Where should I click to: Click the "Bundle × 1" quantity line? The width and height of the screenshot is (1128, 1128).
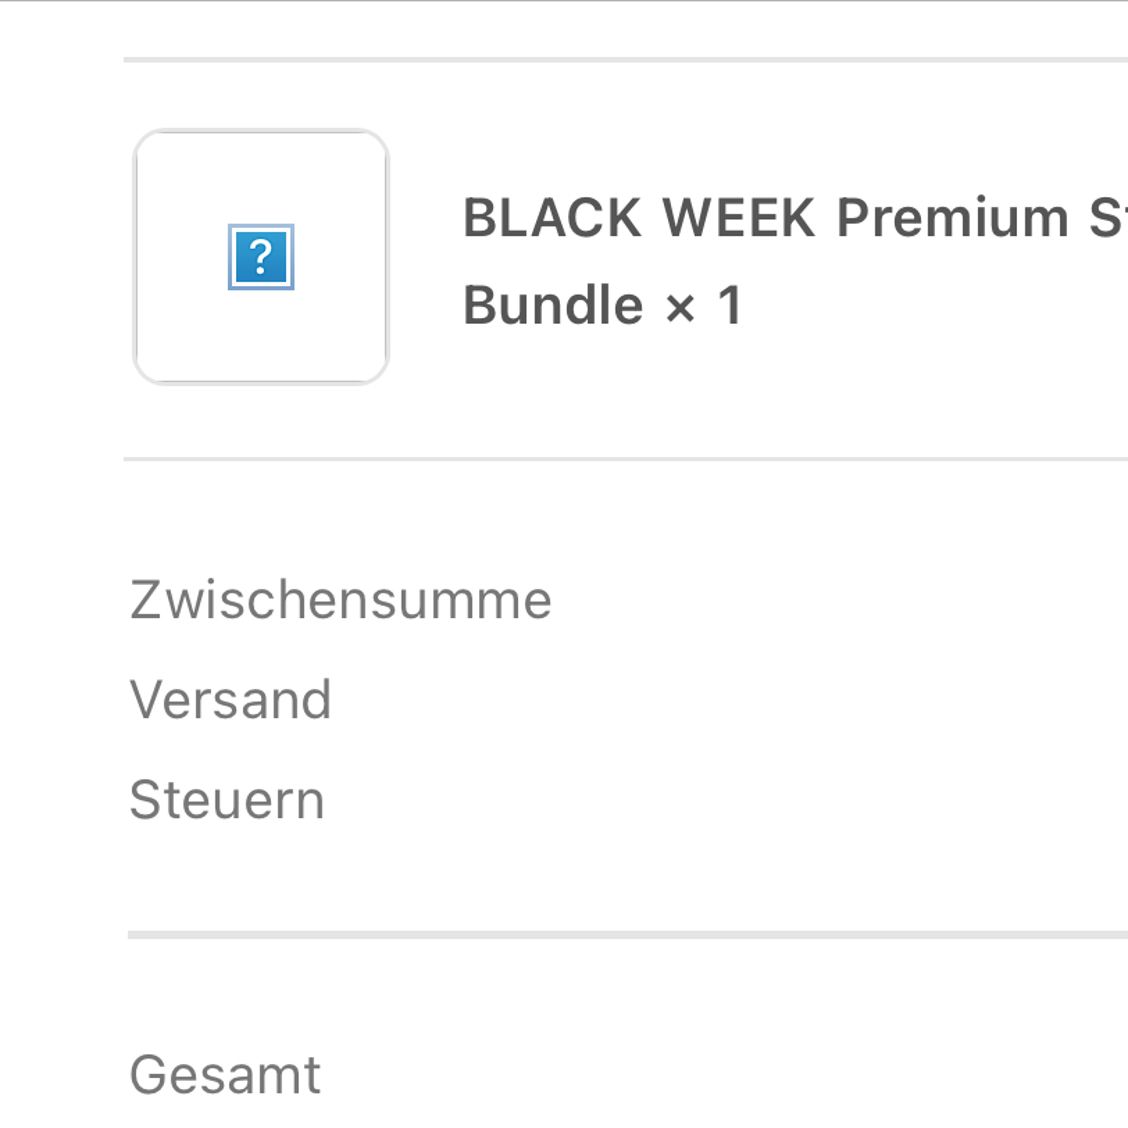tap(602, 305)
